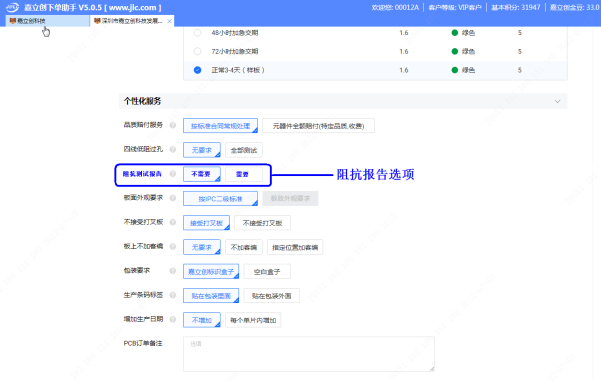Viewport: 601px width, 382px height.
Task: Select 指定位置加客编 option
Action: pos(295,248)
